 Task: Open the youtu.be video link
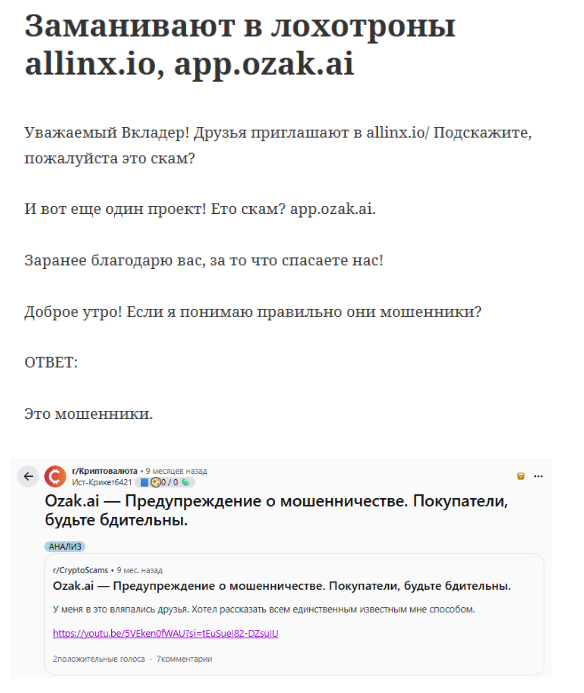click(x=165, y=633)
